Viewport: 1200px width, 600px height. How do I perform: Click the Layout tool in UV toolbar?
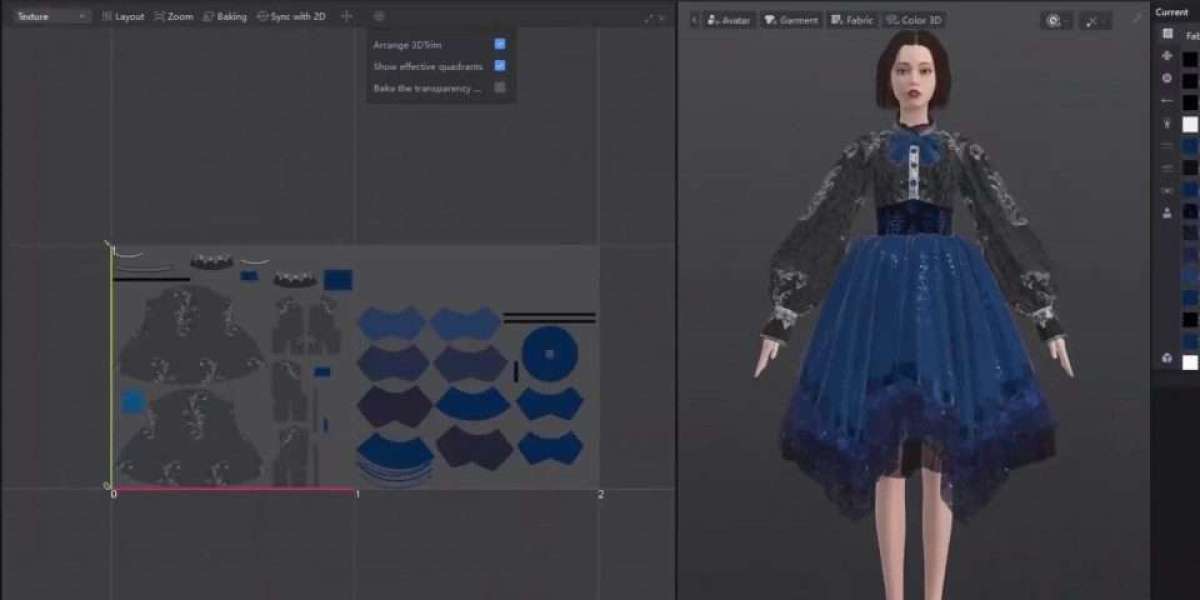pos(123,17)
